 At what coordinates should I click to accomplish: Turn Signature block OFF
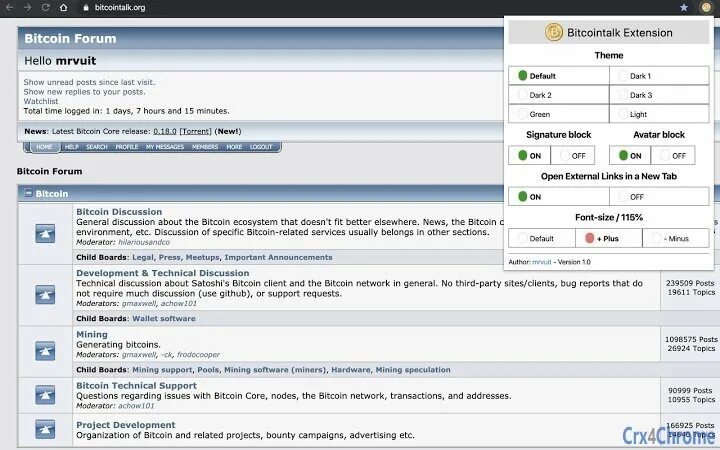573,156
